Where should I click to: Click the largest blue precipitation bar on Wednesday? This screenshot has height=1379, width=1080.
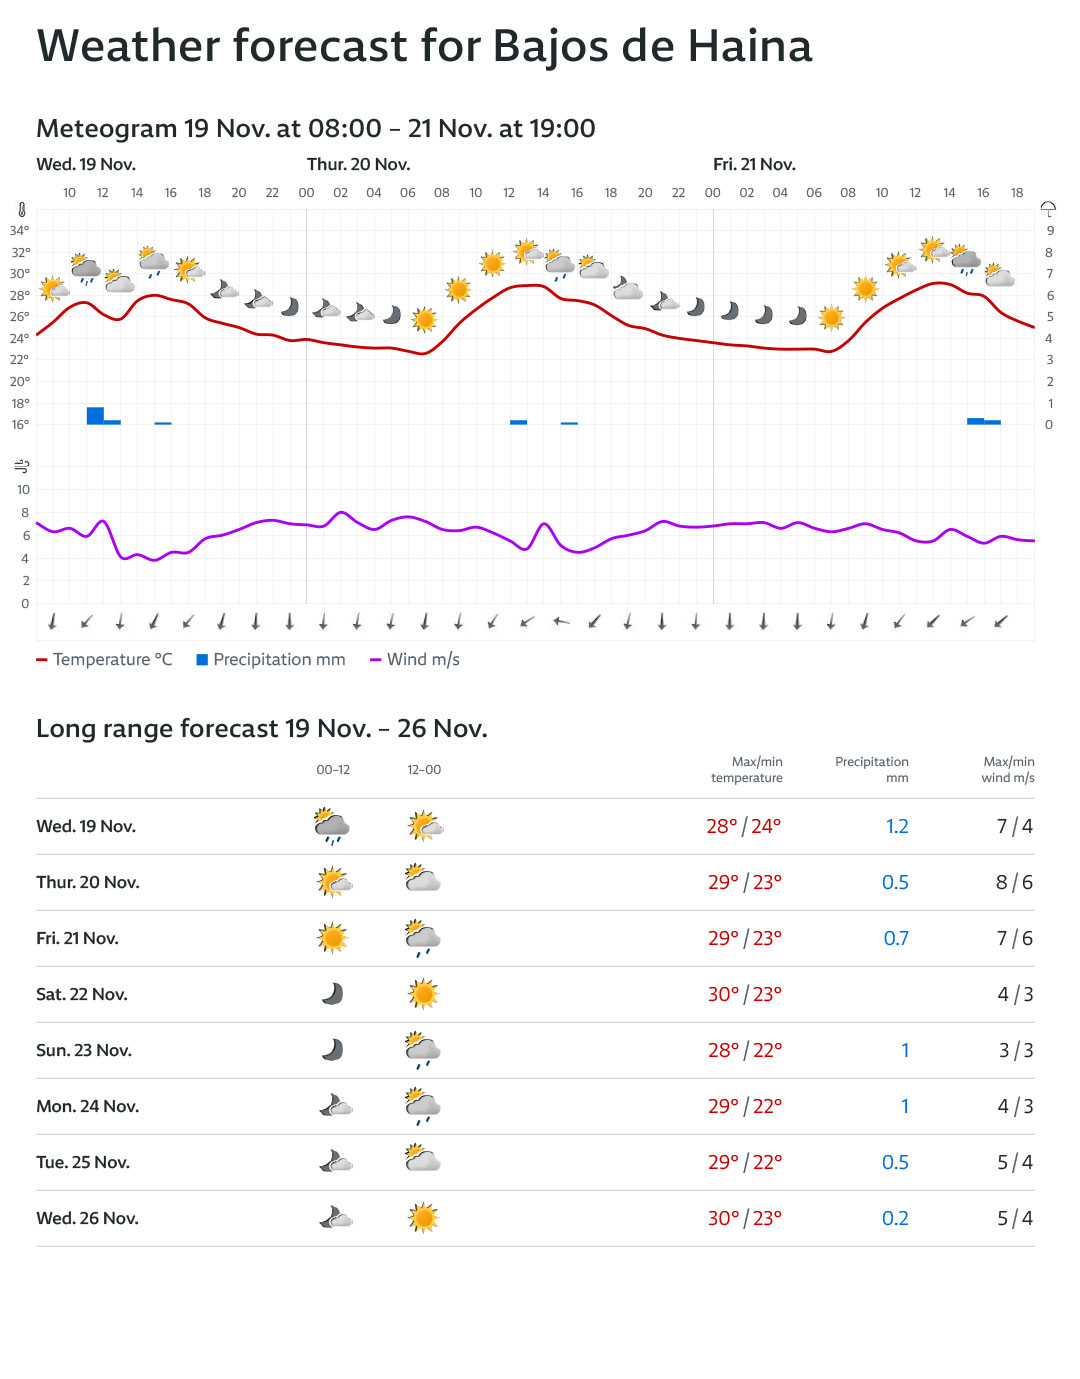point(95,415)
